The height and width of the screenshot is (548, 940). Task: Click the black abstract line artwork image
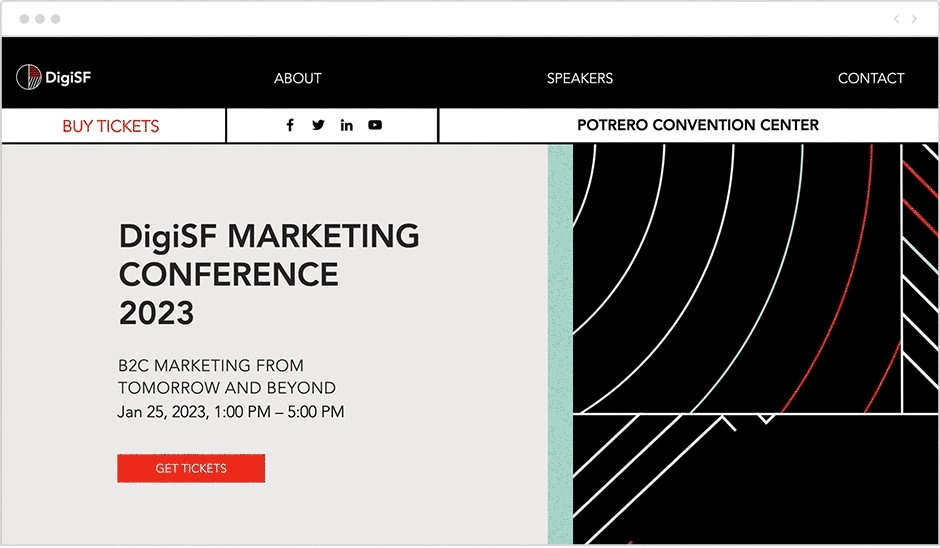pyautogui.click(x=755, y=344)
